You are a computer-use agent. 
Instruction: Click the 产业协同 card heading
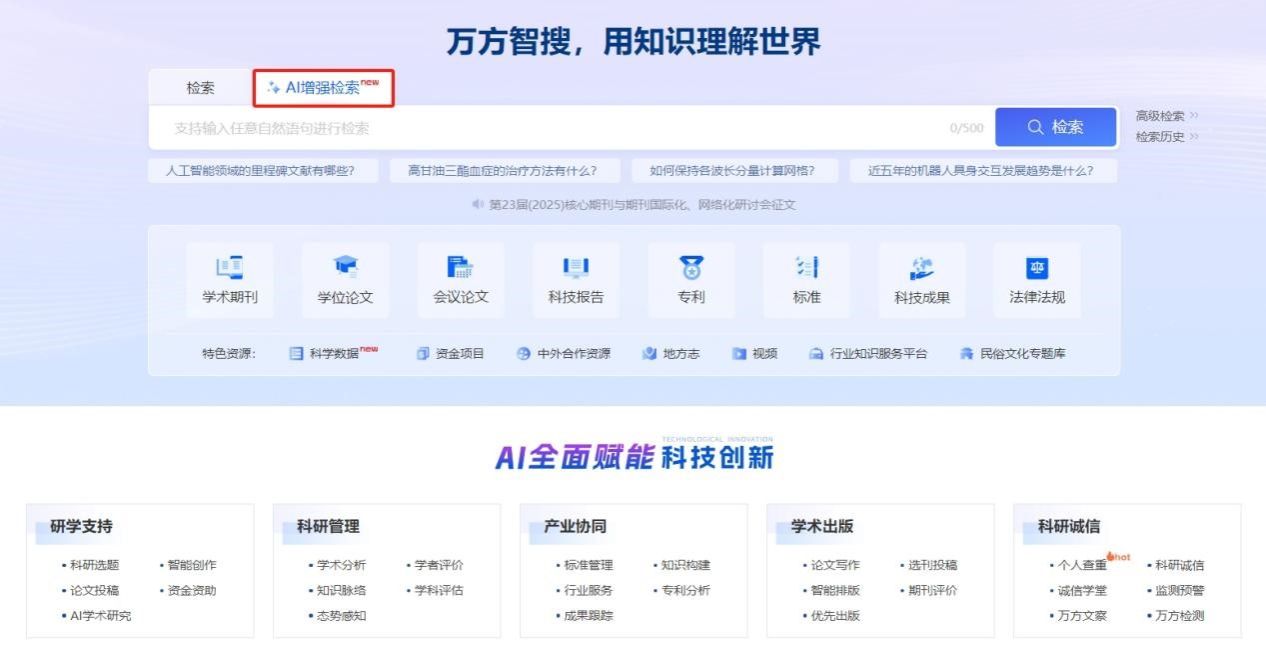[x=575, y=526]
